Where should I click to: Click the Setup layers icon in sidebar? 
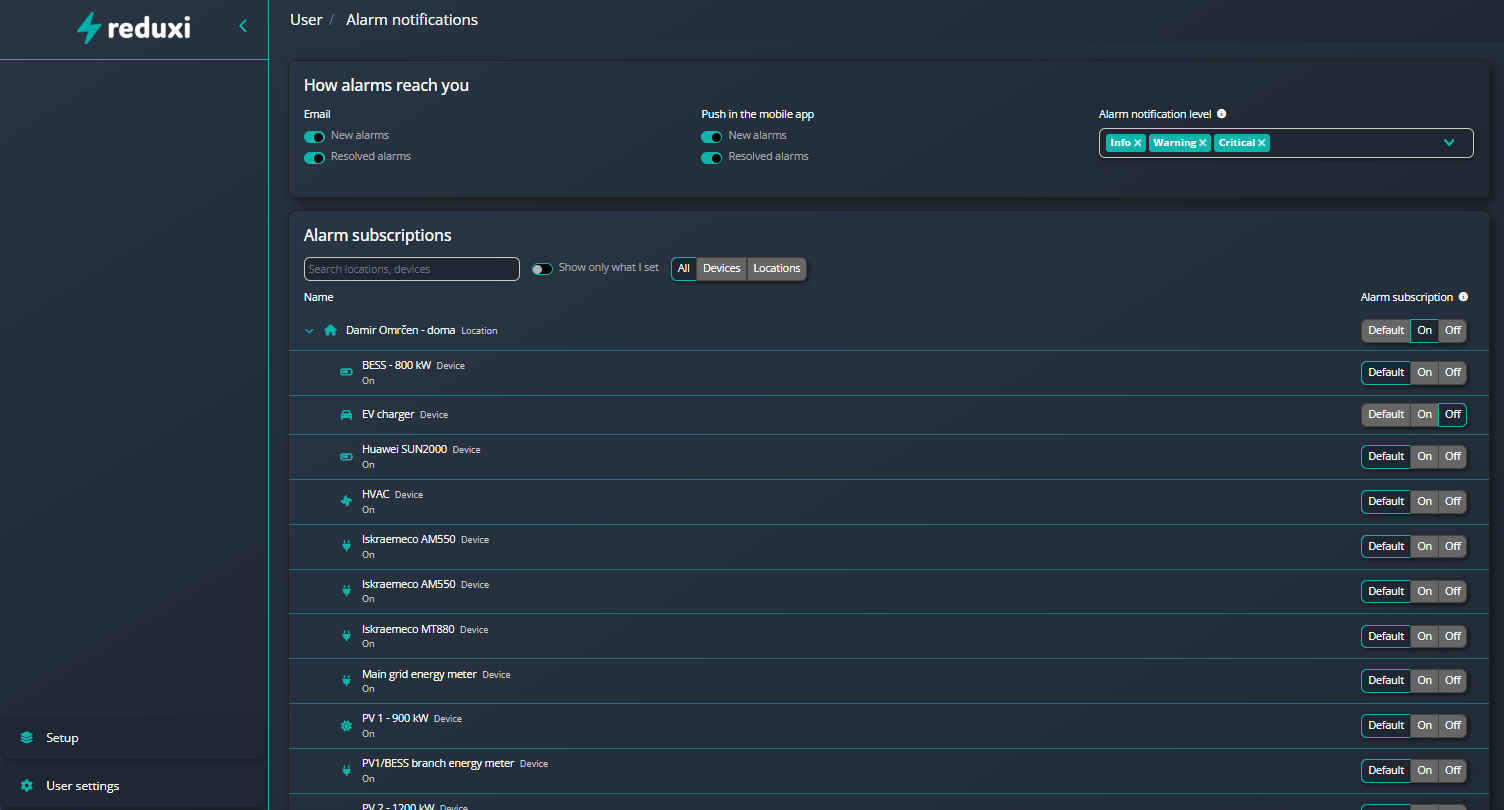[x=27, y=738]
